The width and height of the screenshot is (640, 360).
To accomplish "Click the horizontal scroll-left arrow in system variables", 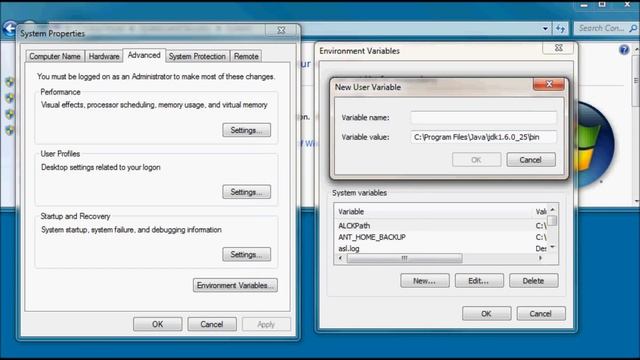I will [341, 258].
